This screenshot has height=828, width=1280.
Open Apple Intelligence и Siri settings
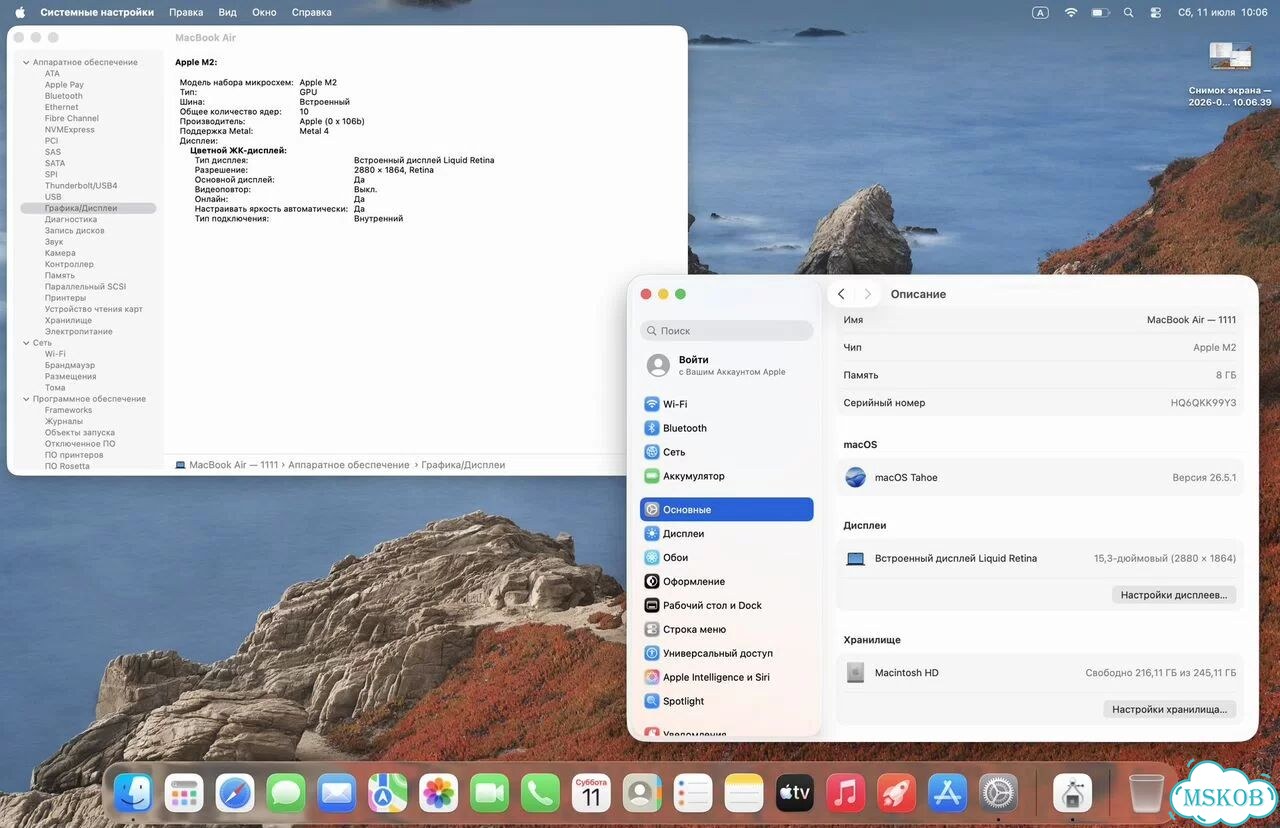click(x=727, y=678)
